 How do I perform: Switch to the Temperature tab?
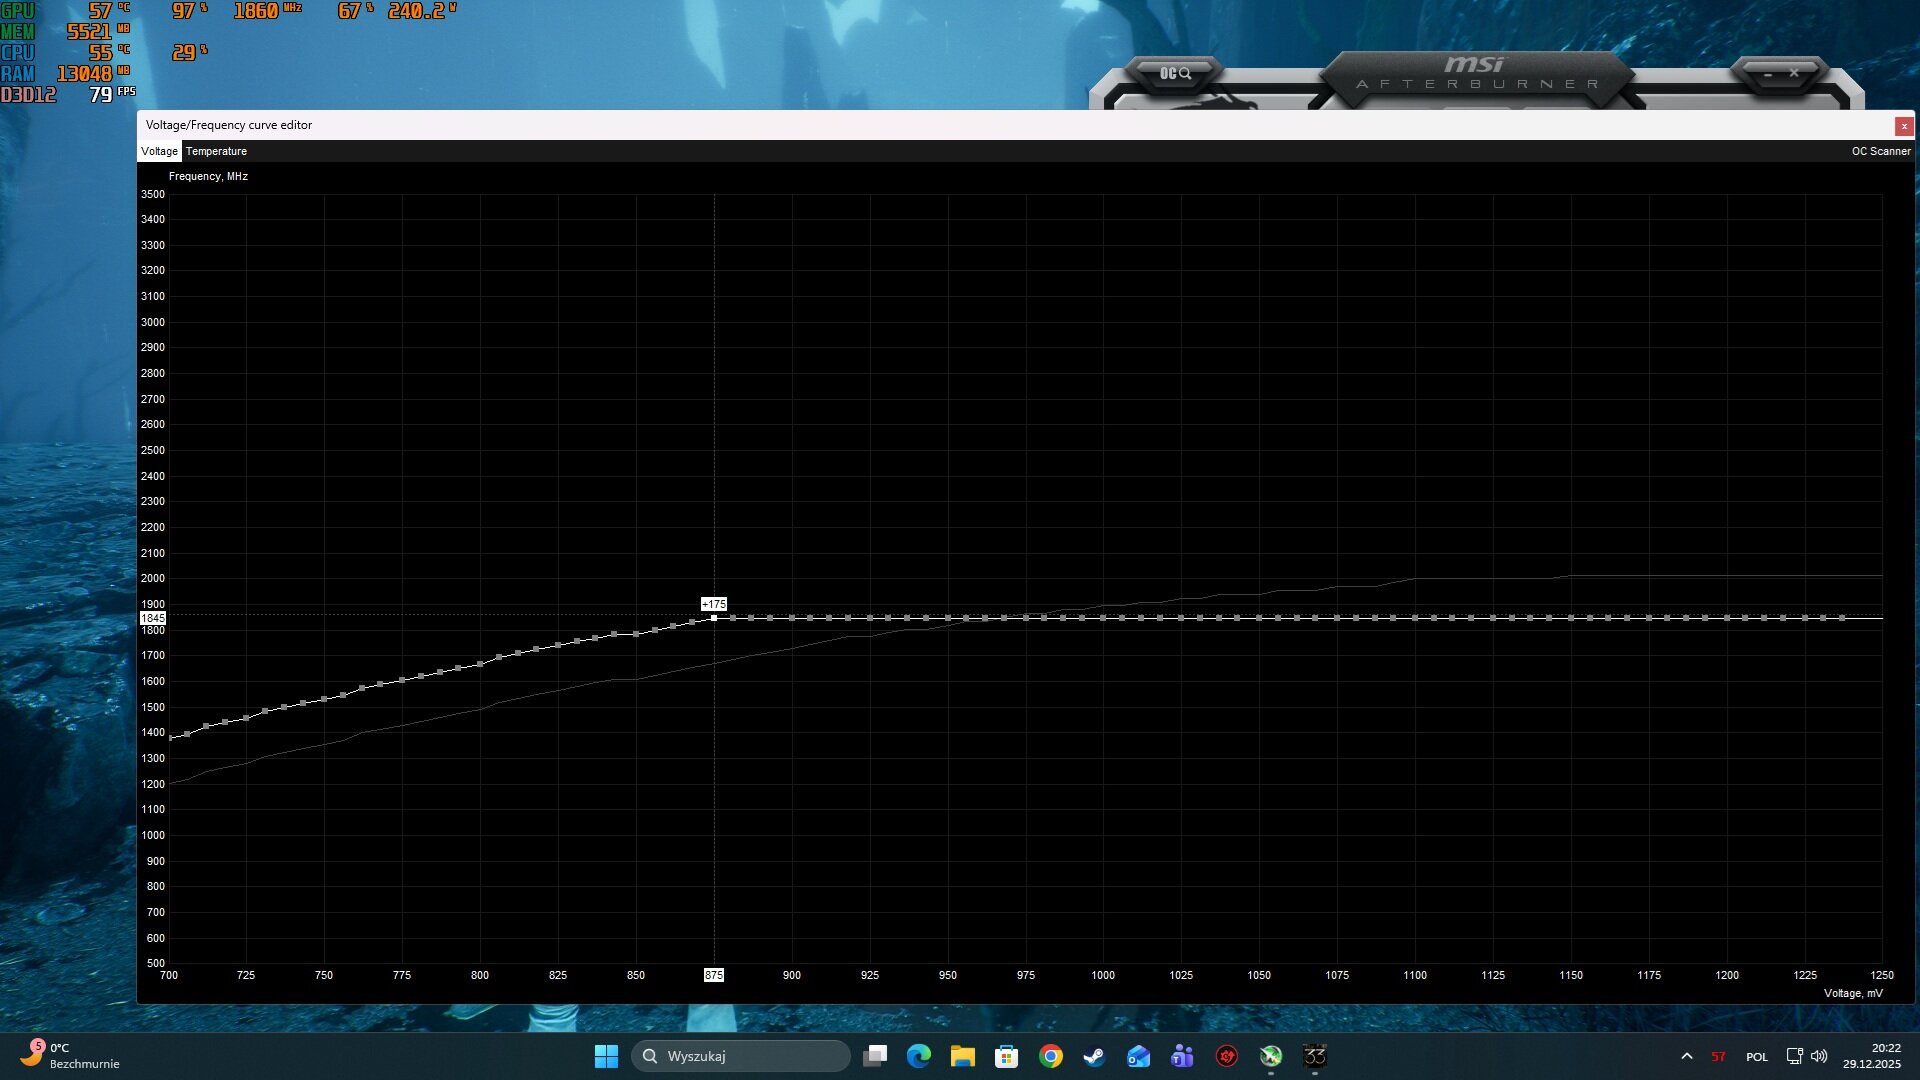tap(216, 151)
